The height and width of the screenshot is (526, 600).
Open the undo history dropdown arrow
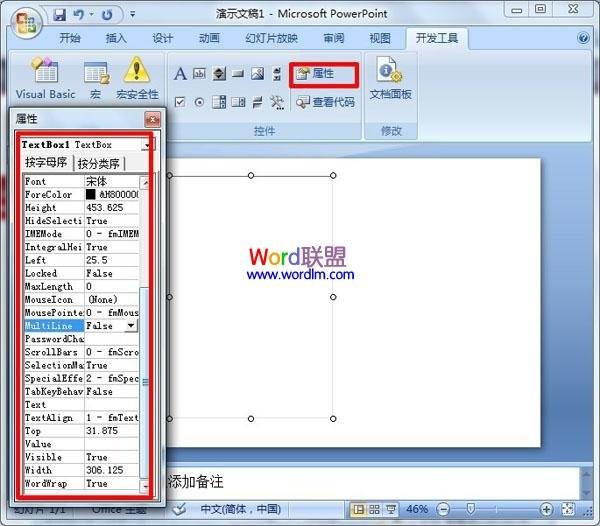[91, 15]
